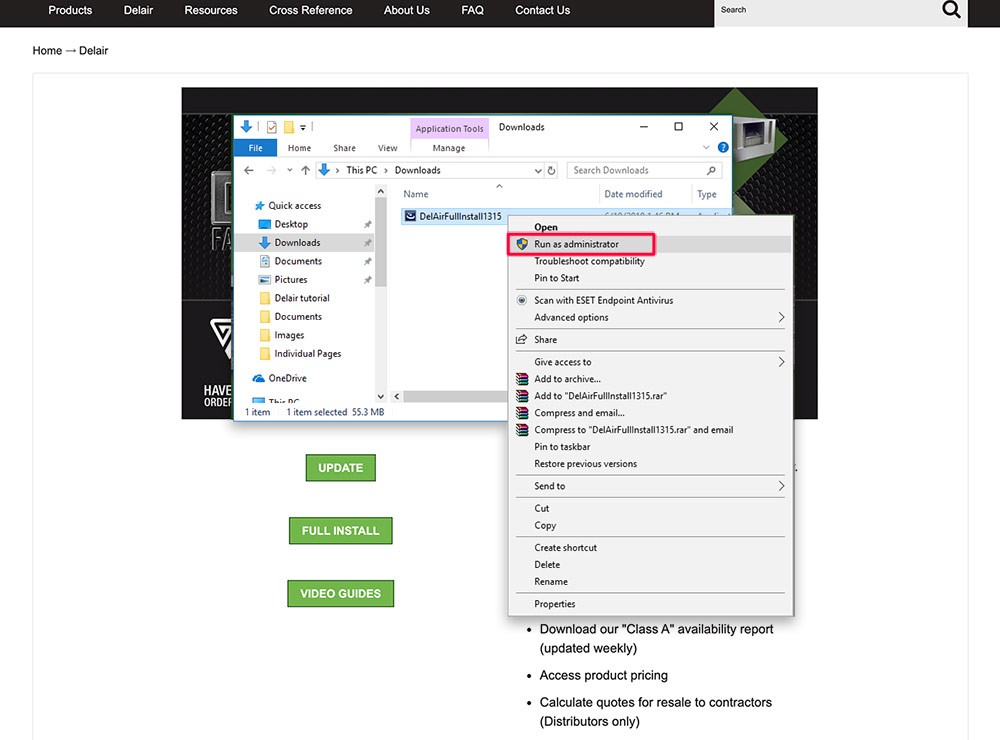
Task: Click the WinRAR icon beside Compress and email
Action: click(522, 413)
